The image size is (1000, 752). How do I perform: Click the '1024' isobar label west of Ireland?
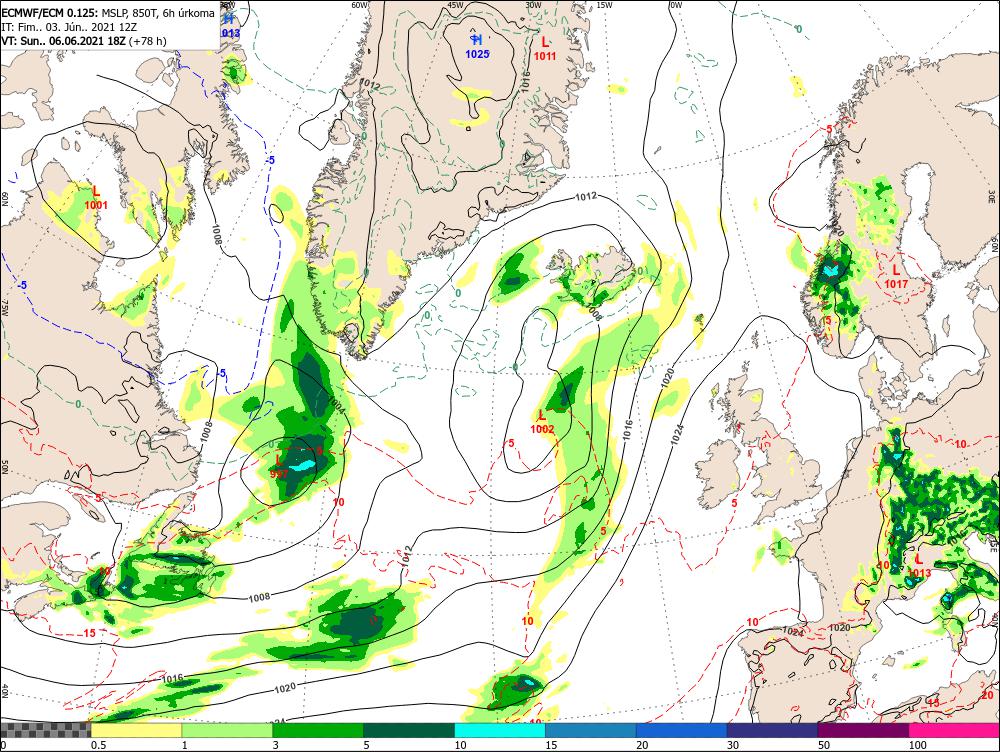click(x=679, y=433)
